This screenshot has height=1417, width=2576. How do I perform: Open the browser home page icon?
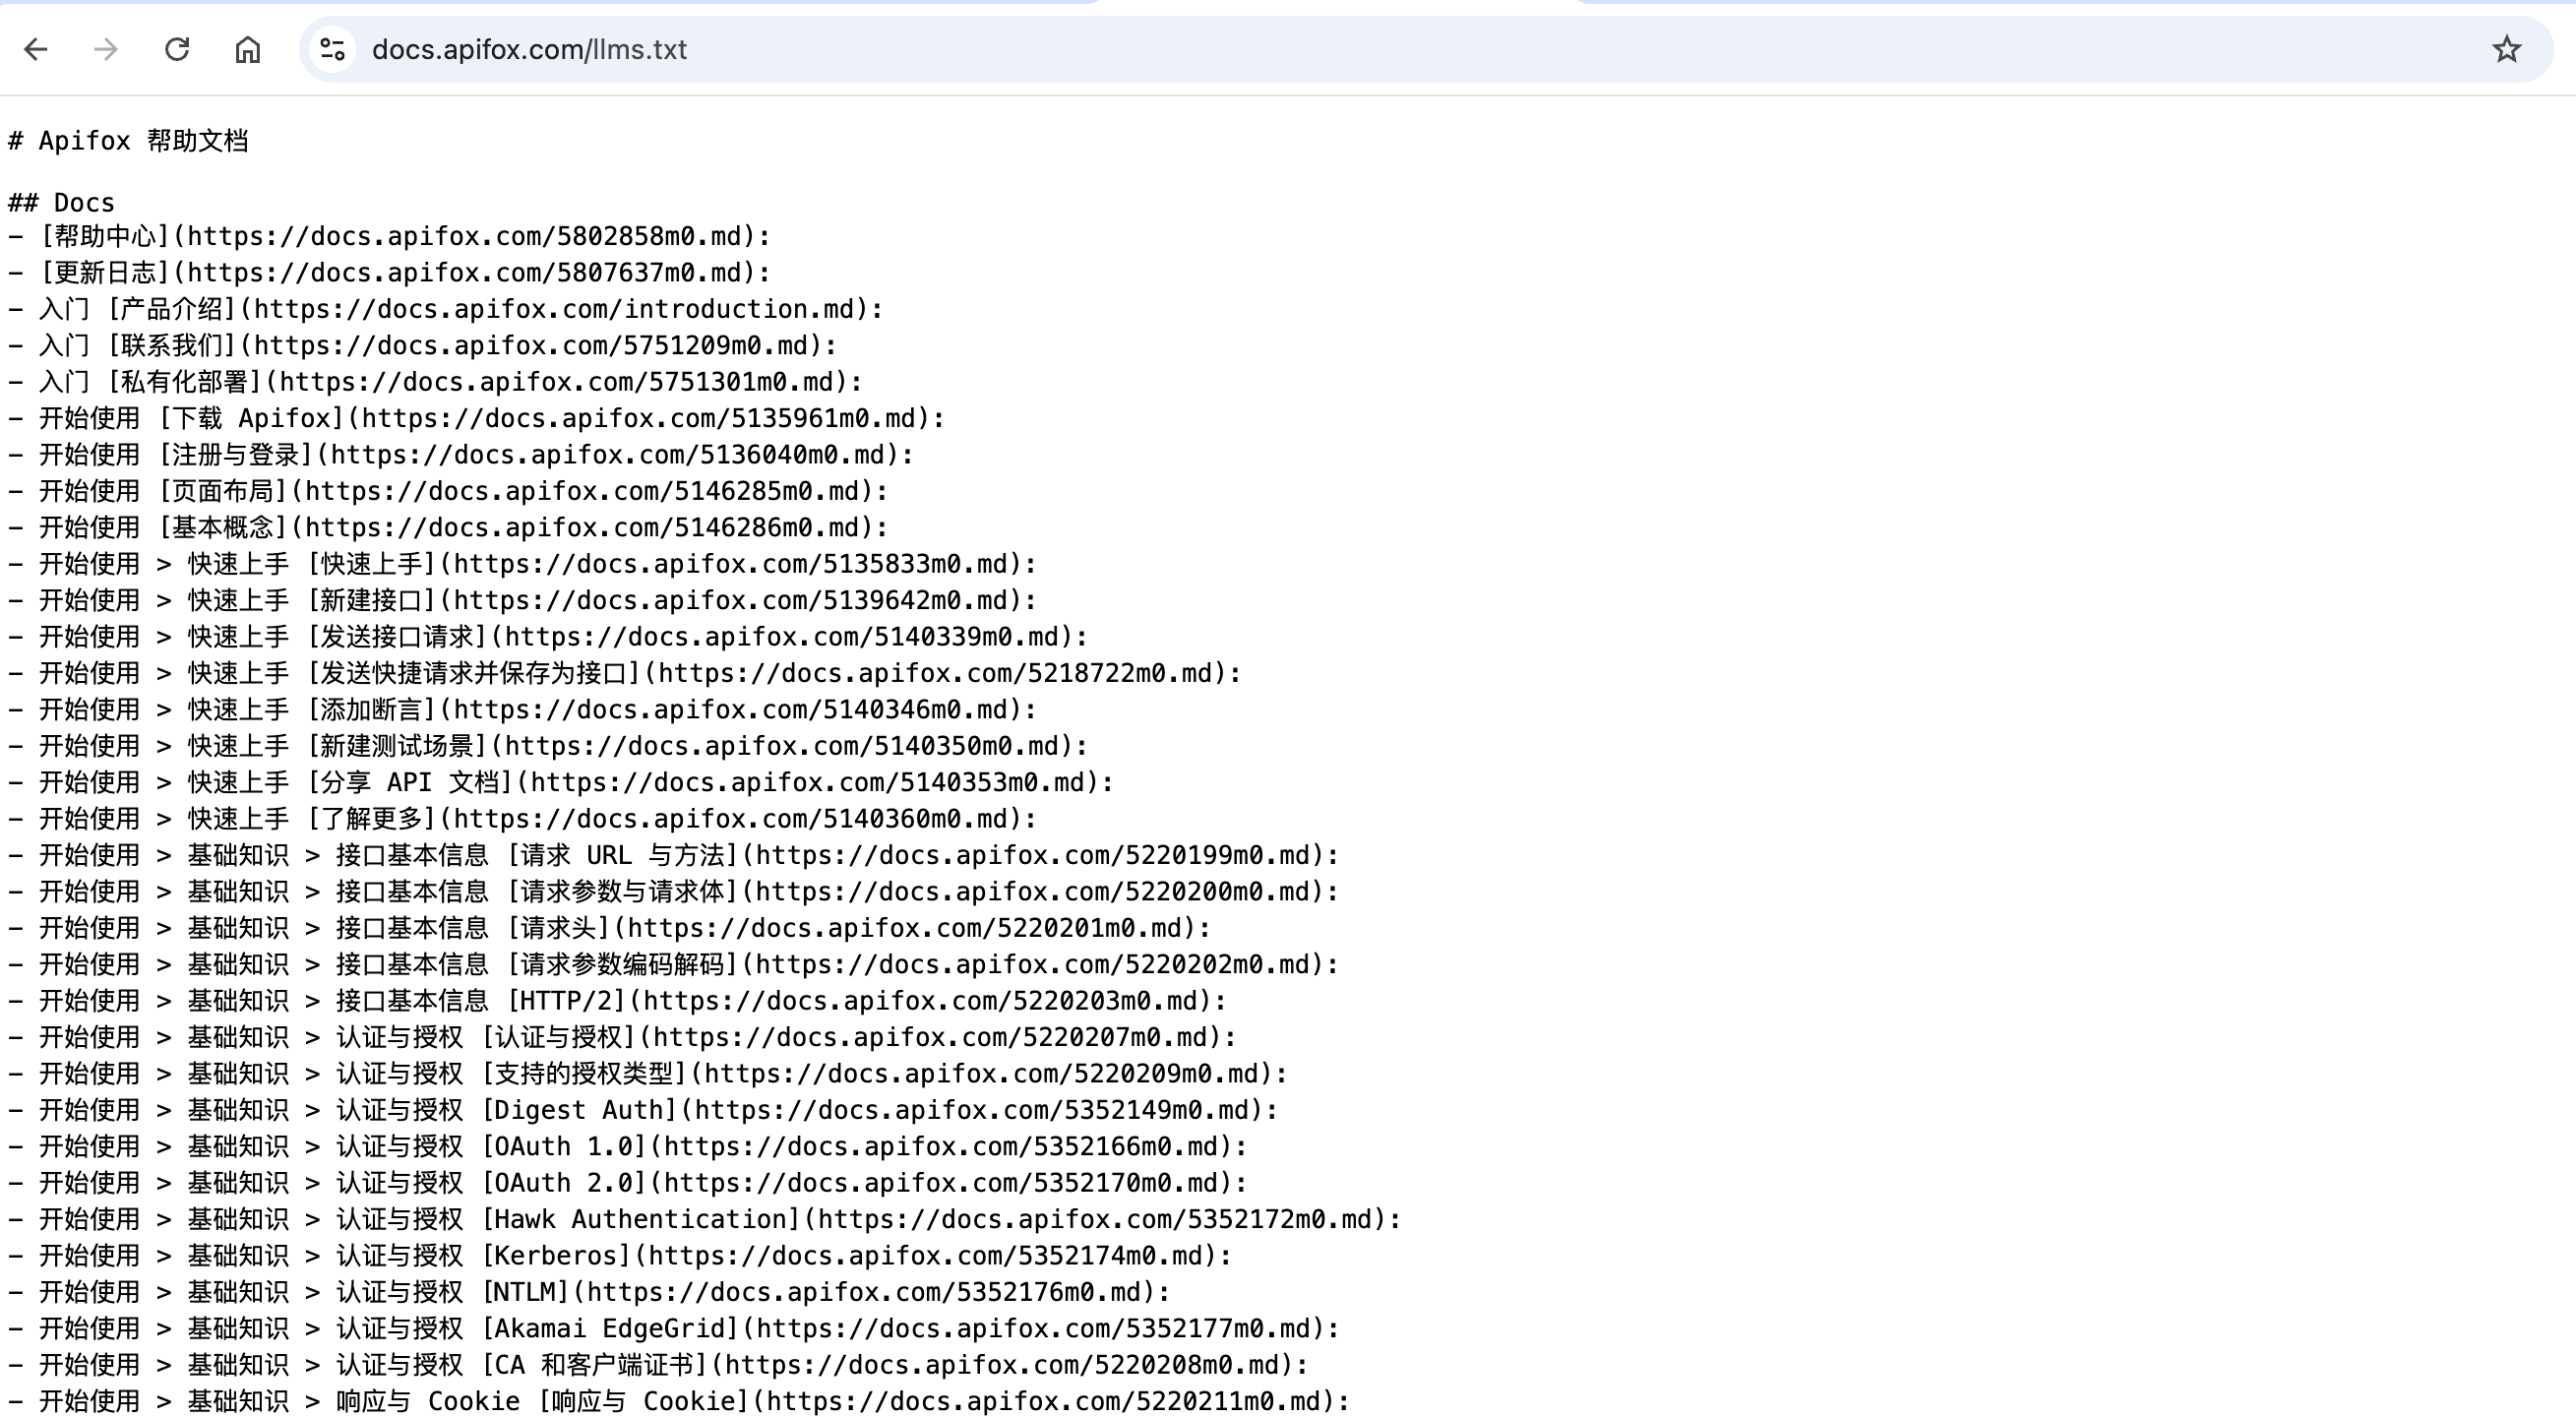[248, 49]
